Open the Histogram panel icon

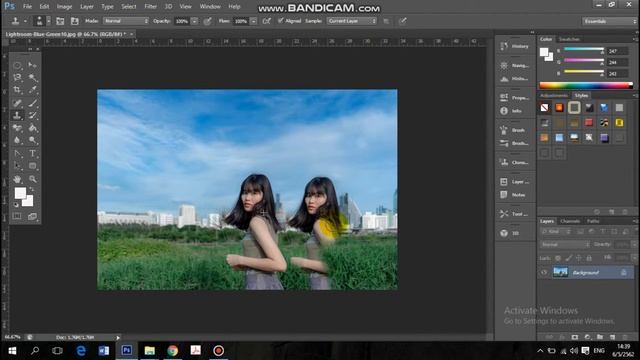pos(504,78)
